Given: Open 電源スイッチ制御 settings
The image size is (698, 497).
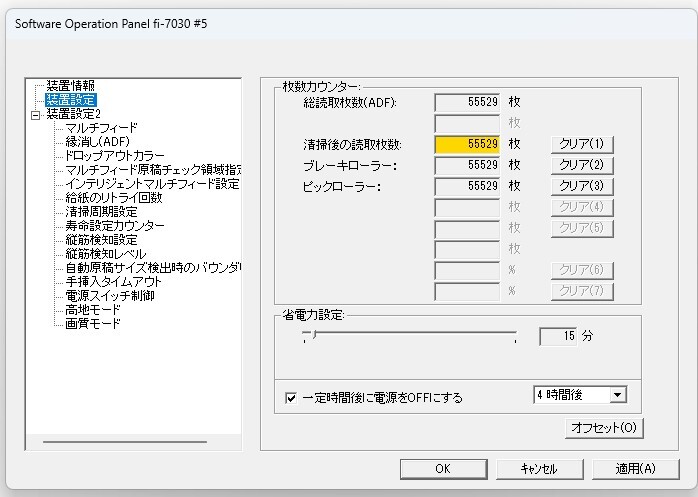Looking at the screenshot, I should [x=108, y=296].
